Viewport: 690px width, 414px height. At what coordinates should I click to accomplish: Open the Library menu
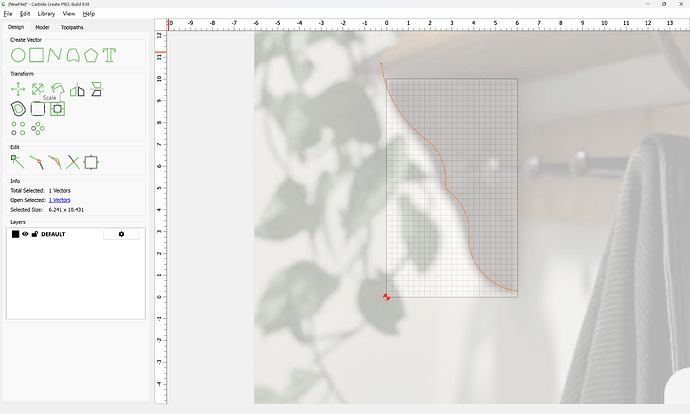click(x=46, y=14)
